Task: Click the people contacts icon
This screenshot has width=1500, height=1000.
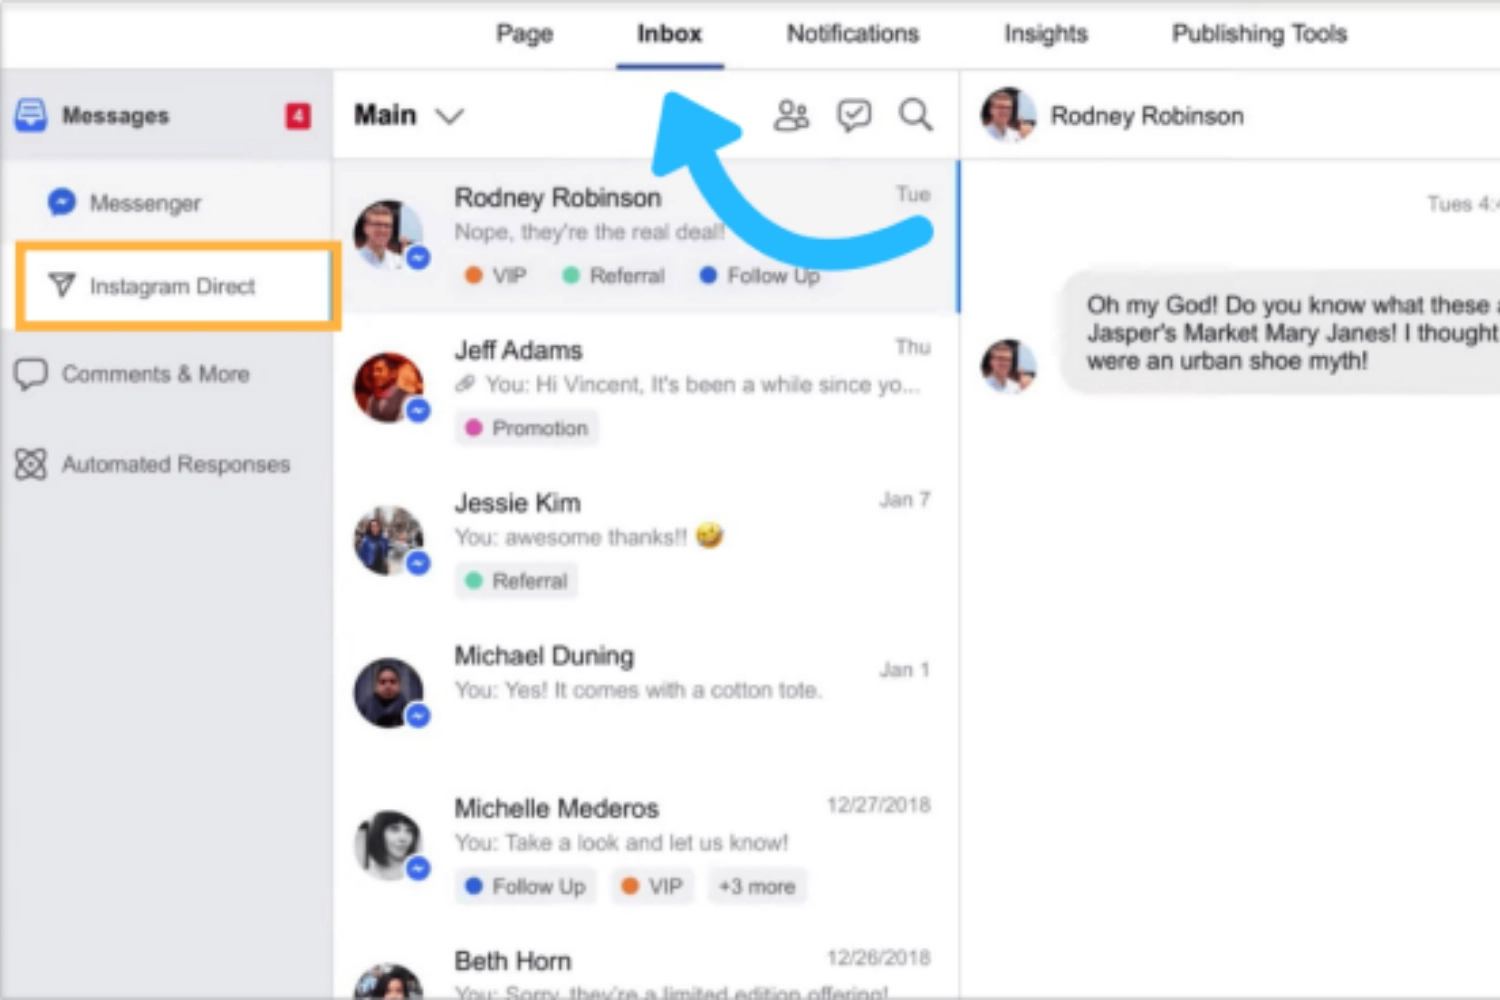Action: click(x=791, y=116)
